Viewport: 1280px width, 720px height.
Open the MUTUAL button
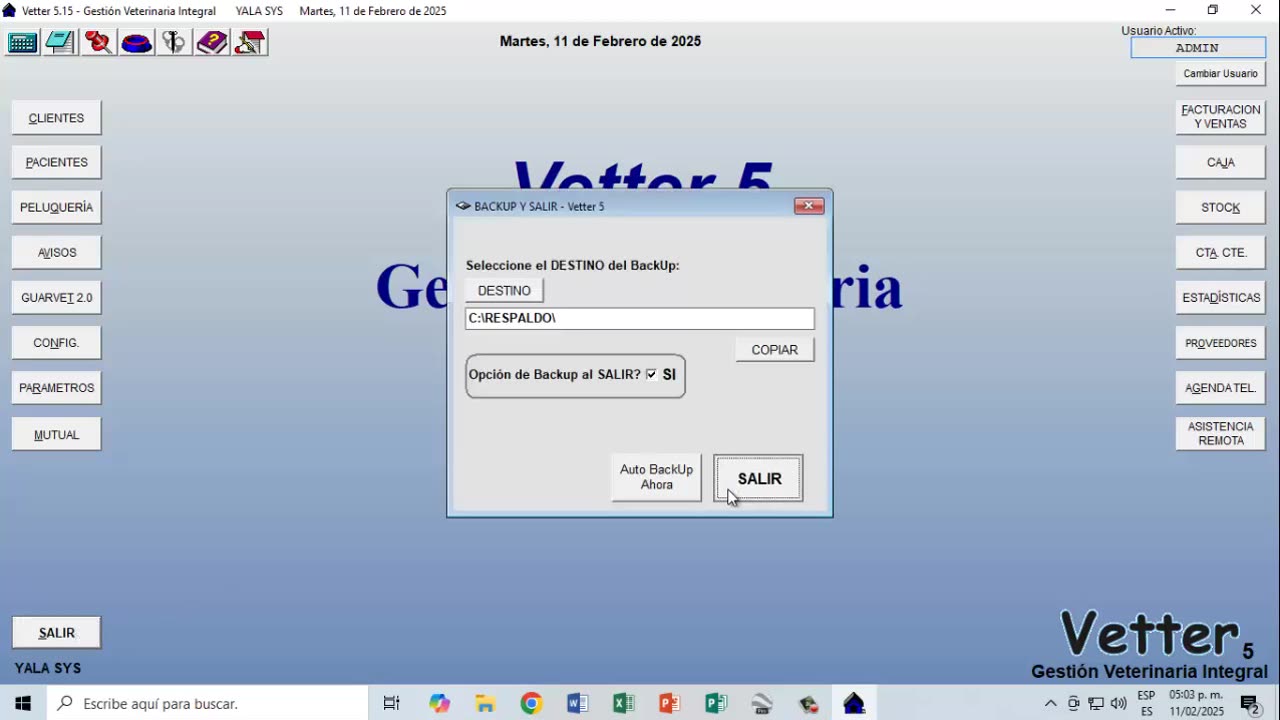pos(56,434)
